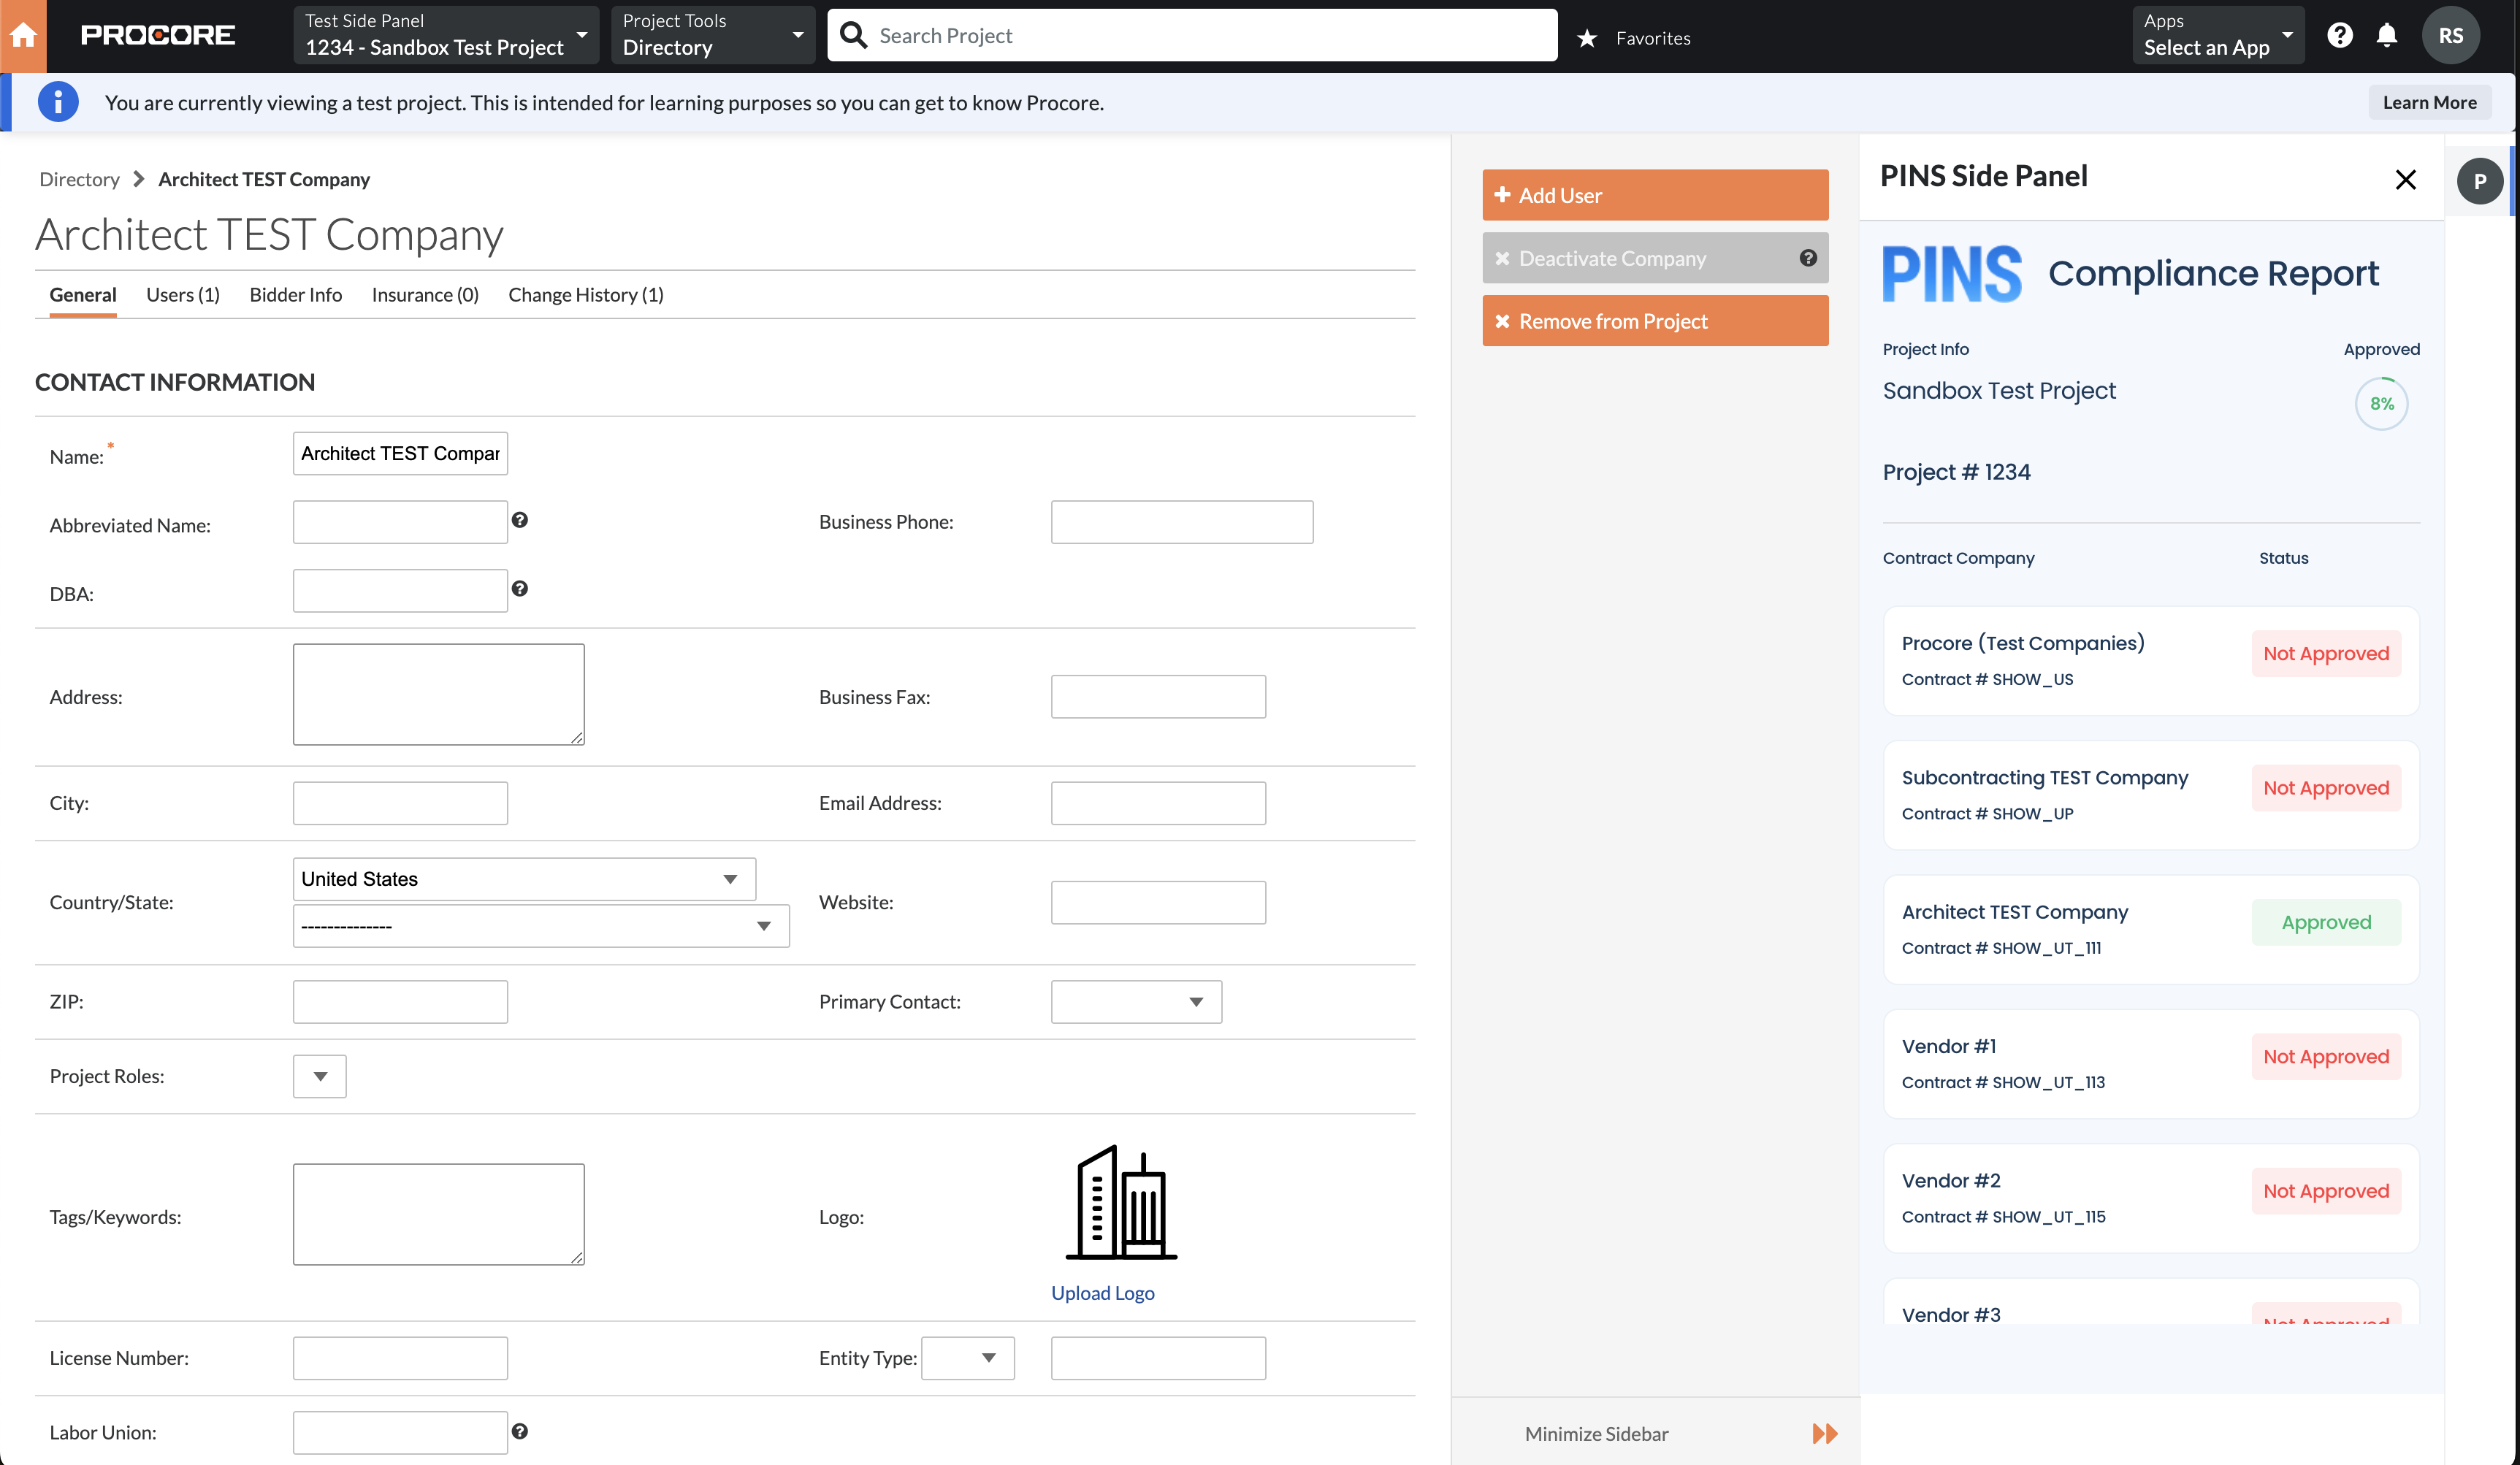Focus the Search Project field
Image resolution: width=2520 pixels, height=1465 pixels.
(x=1192, y=35)
